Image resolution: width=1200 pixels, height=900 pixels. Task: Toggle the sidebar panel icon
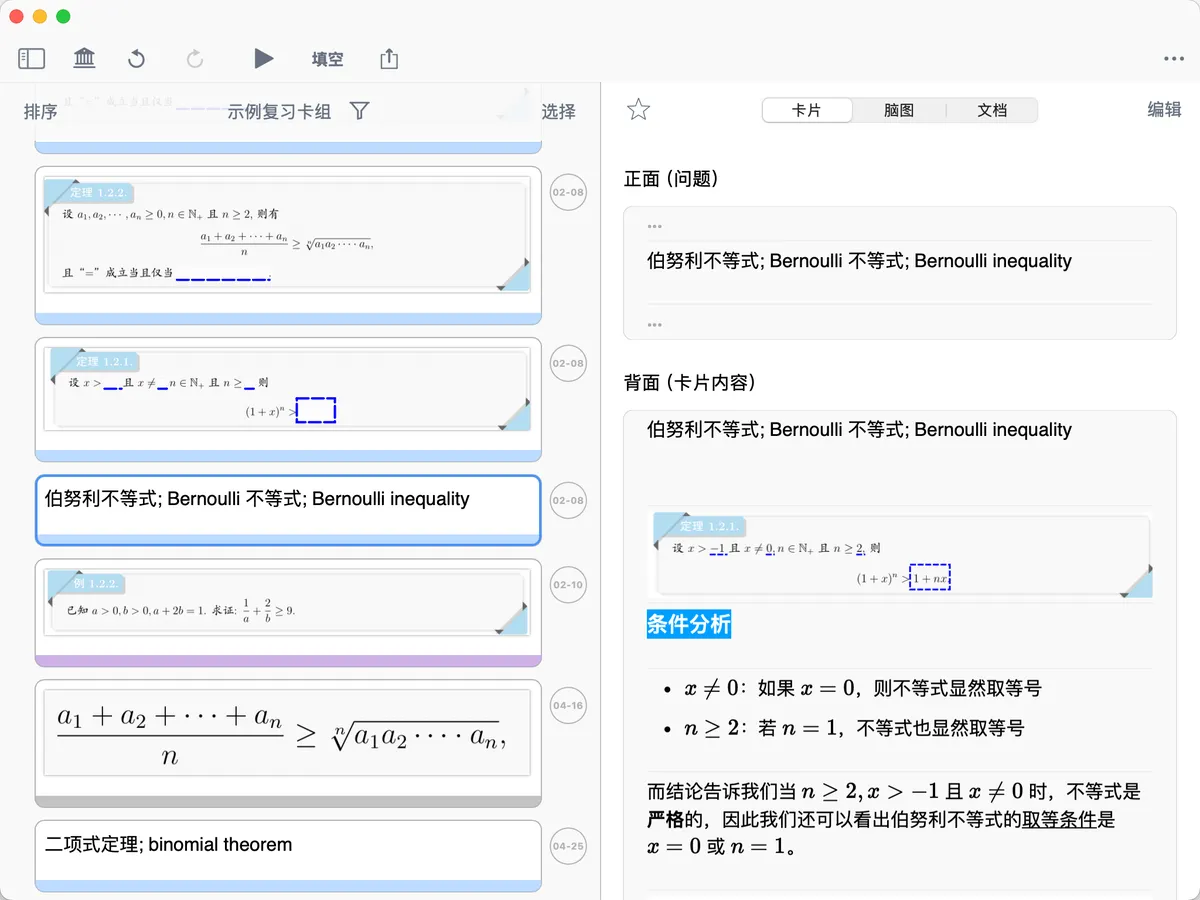[32, 59]
